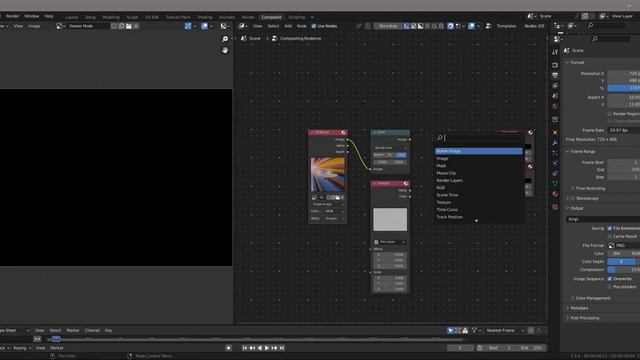Toggle the Backdrop button in node header
Image resolution: width=640 pixels, height=360 pixels.
point(389,26)
